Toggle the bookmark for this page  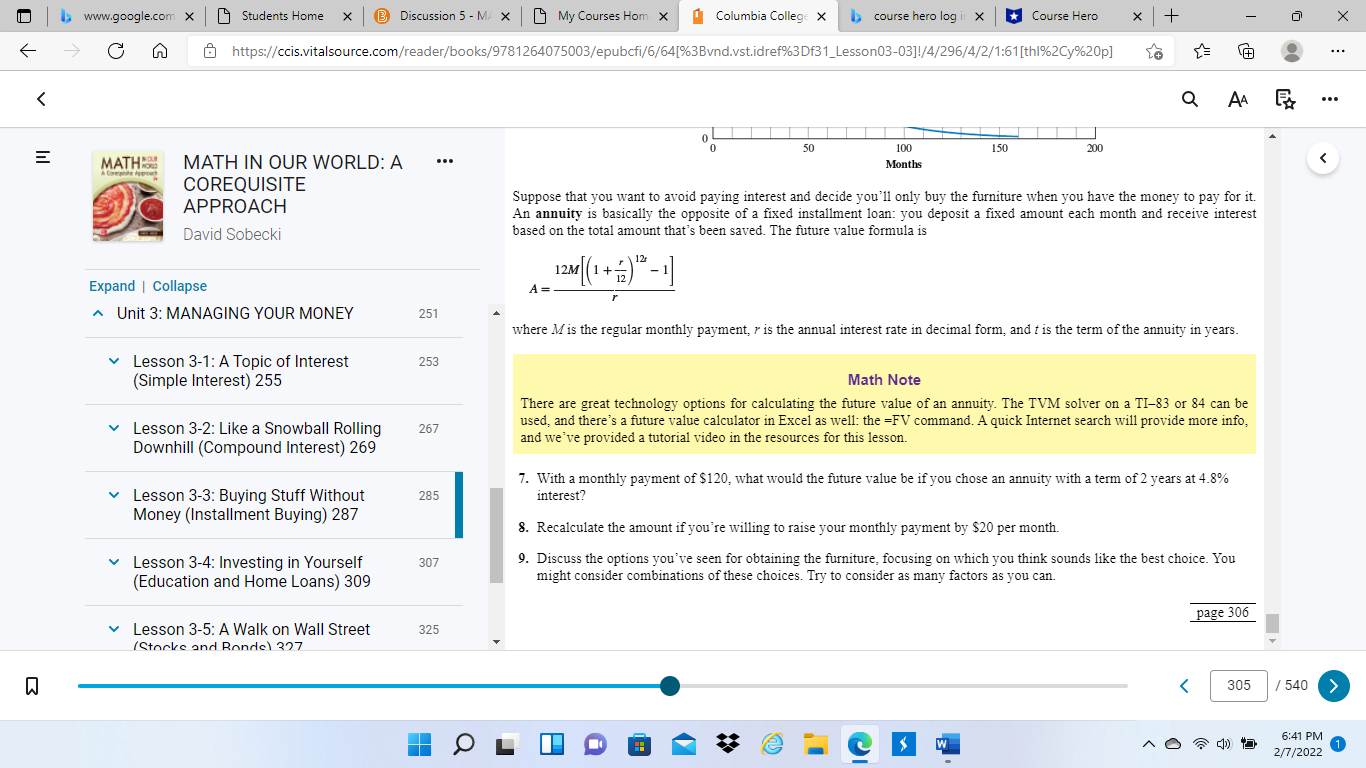pos(31,686)
